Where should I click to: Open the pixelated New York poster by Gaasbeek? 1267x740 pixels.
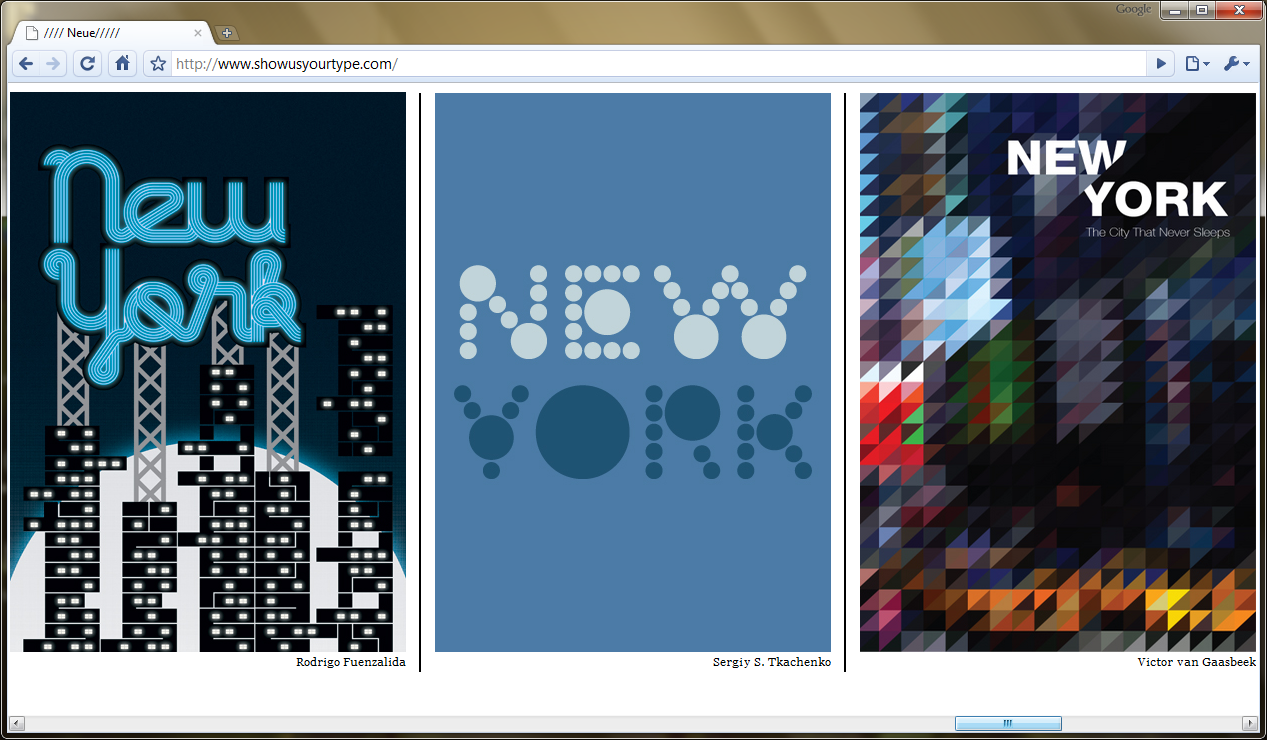[1058, 372]
